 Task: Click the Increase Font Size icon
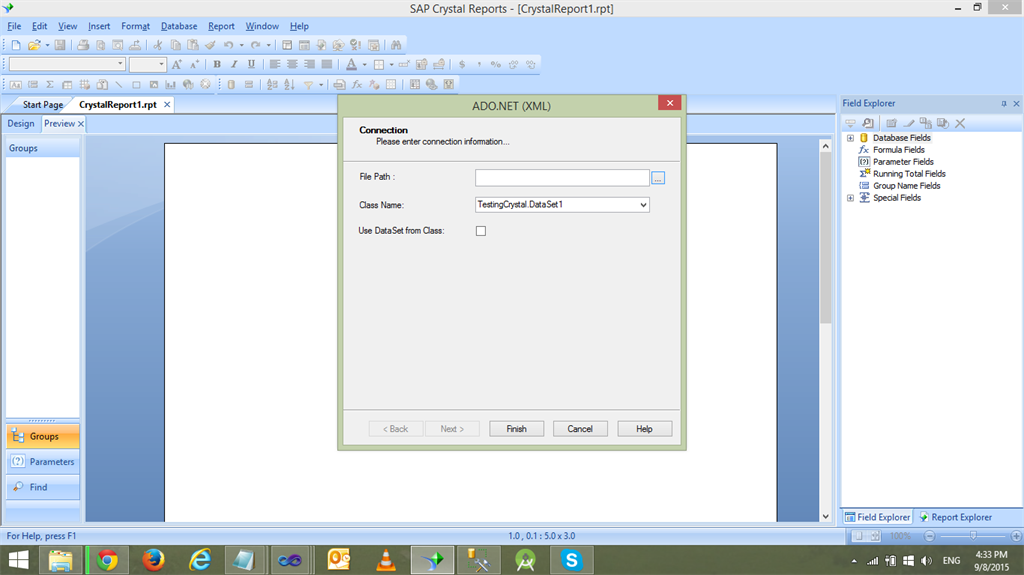pos(176,64)
